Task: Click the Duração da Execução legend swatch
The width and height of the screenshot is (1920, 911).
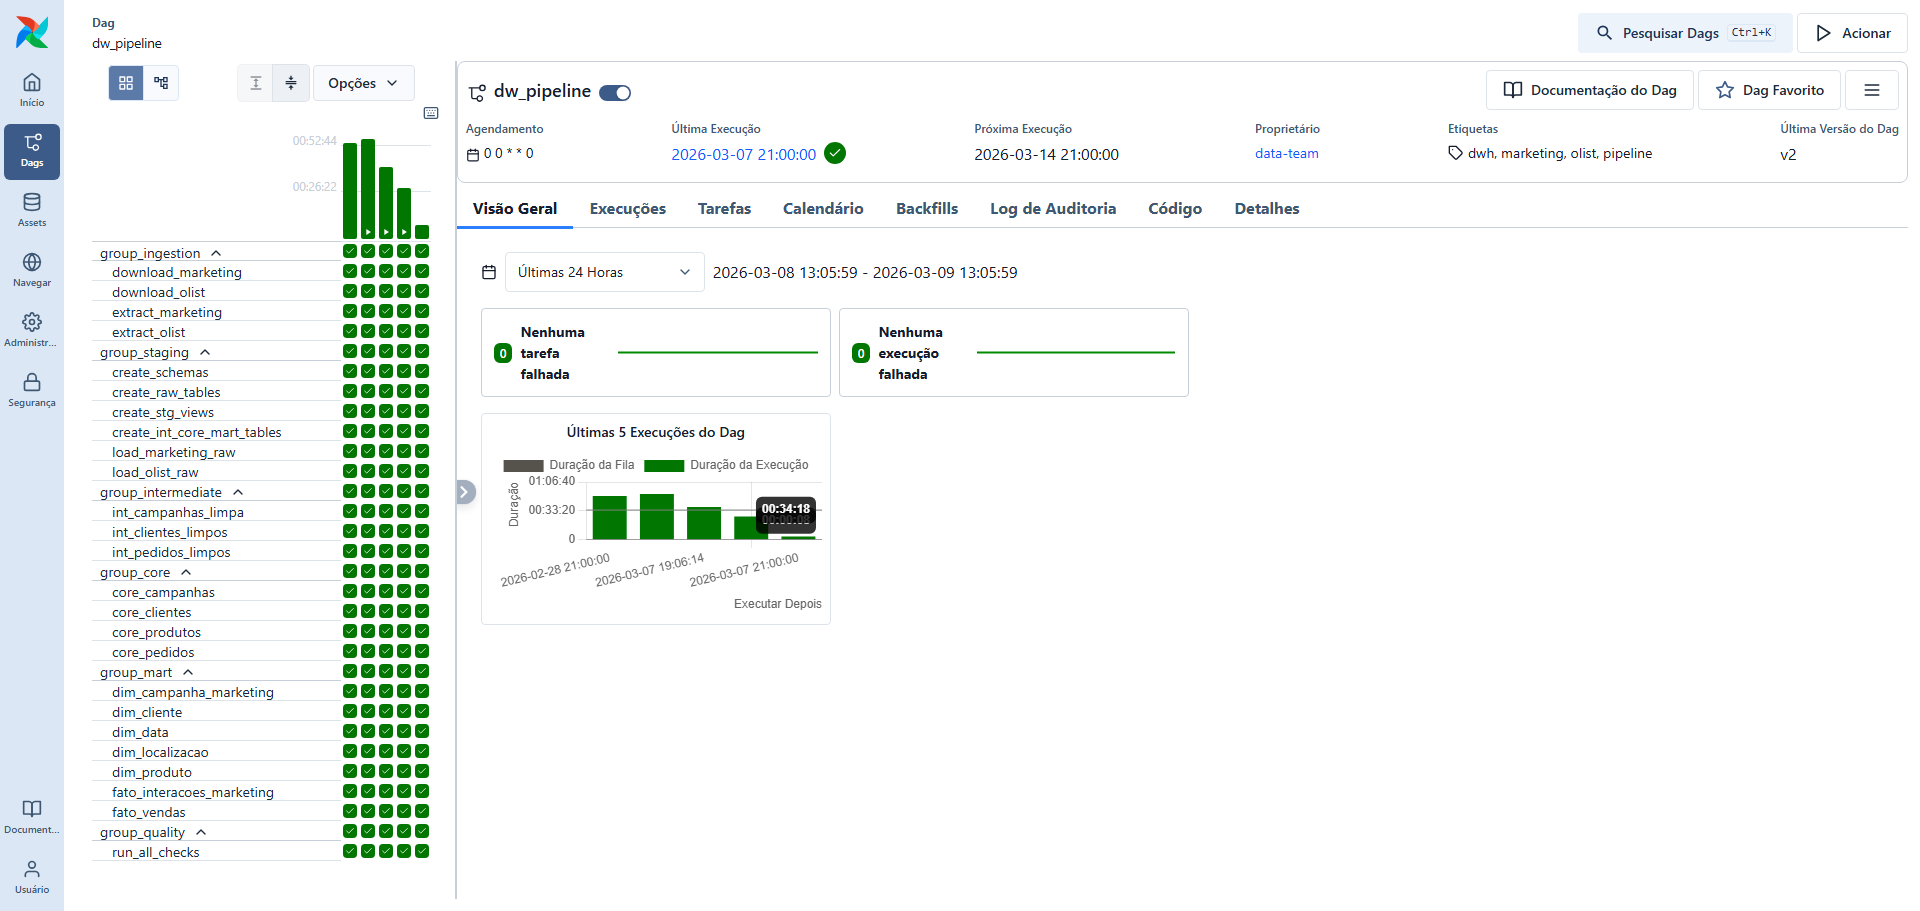Action: tap(664, 465)
